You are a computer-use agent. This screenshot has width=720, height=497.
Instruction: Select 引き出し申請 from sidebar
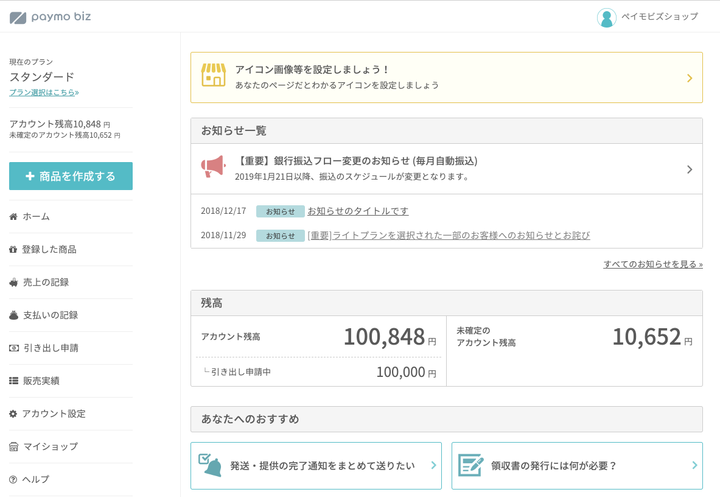(50, 348)
